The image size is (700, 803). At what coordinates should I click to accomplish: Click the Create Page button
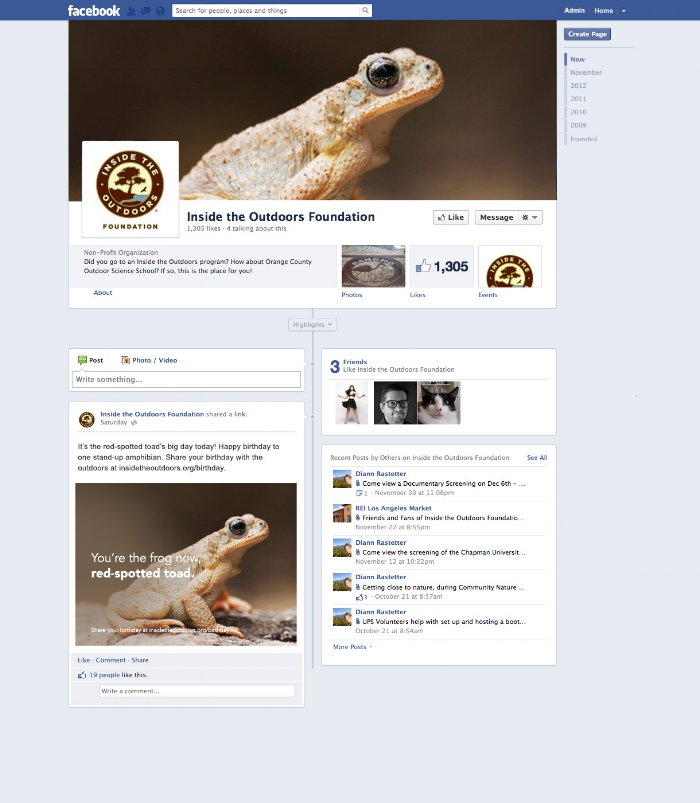tap(587, 34)
